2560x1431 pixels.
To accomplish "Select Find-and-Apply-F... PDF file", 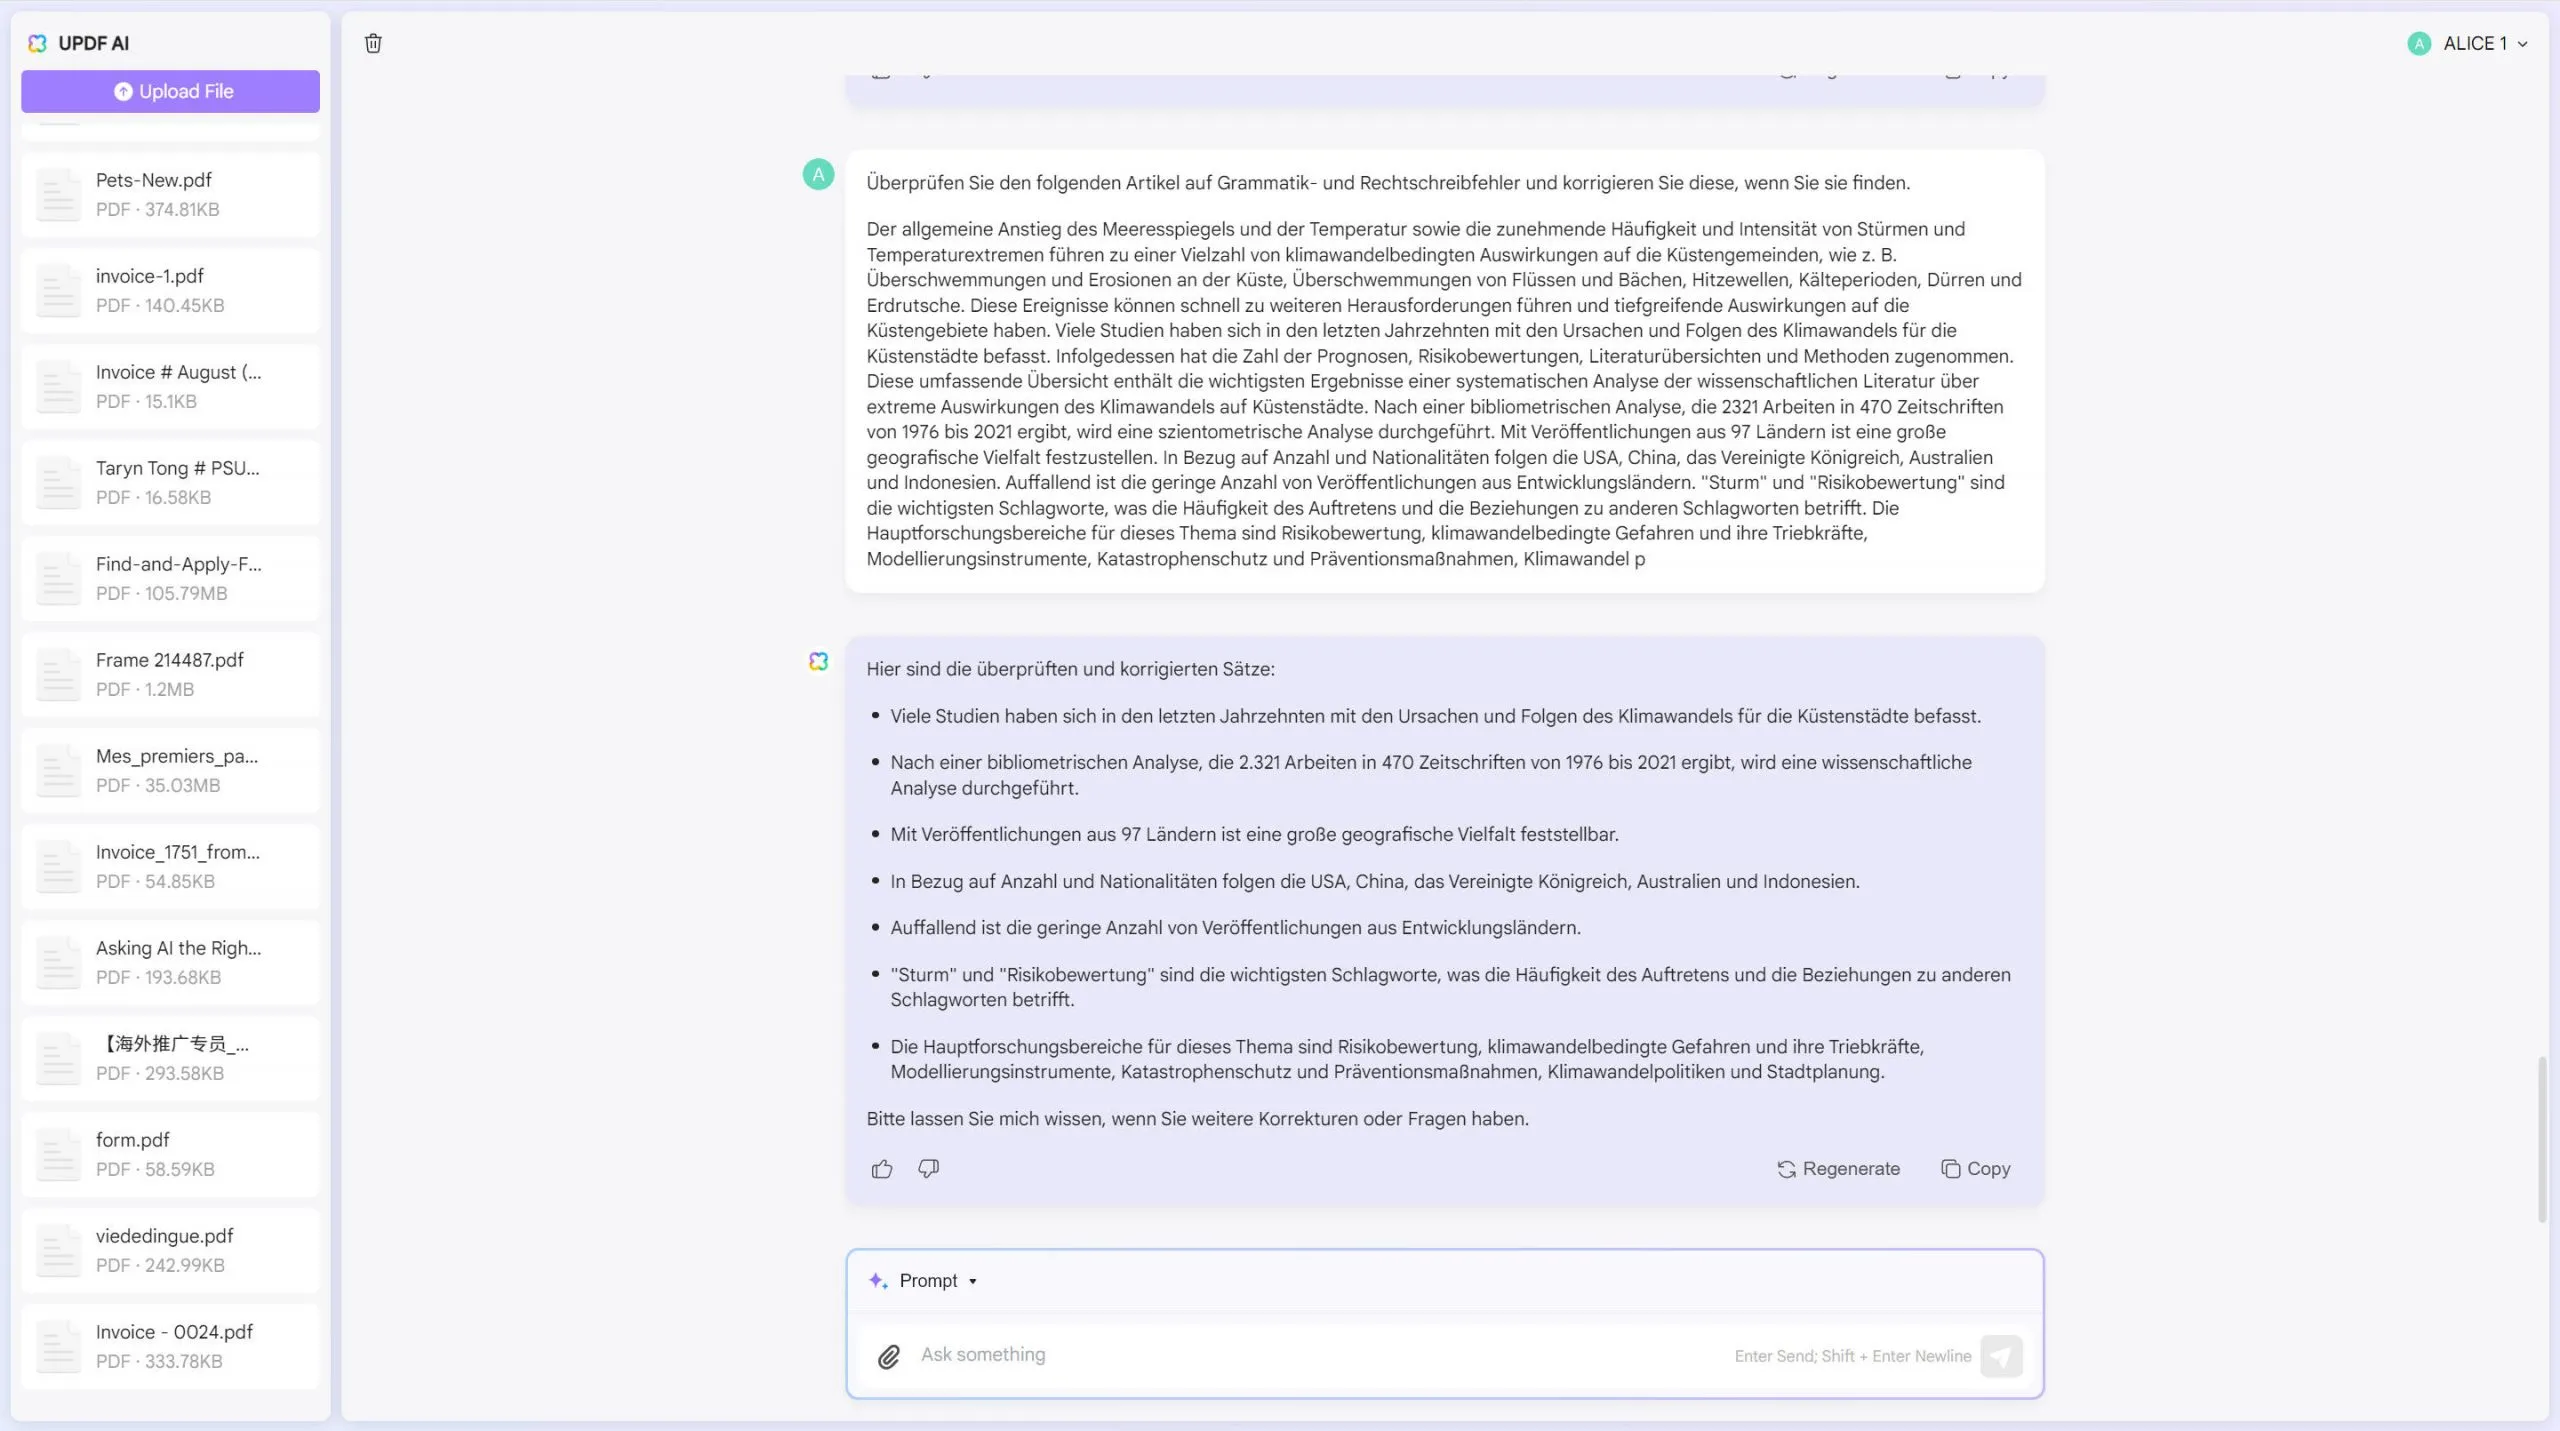I will (169, 578).
